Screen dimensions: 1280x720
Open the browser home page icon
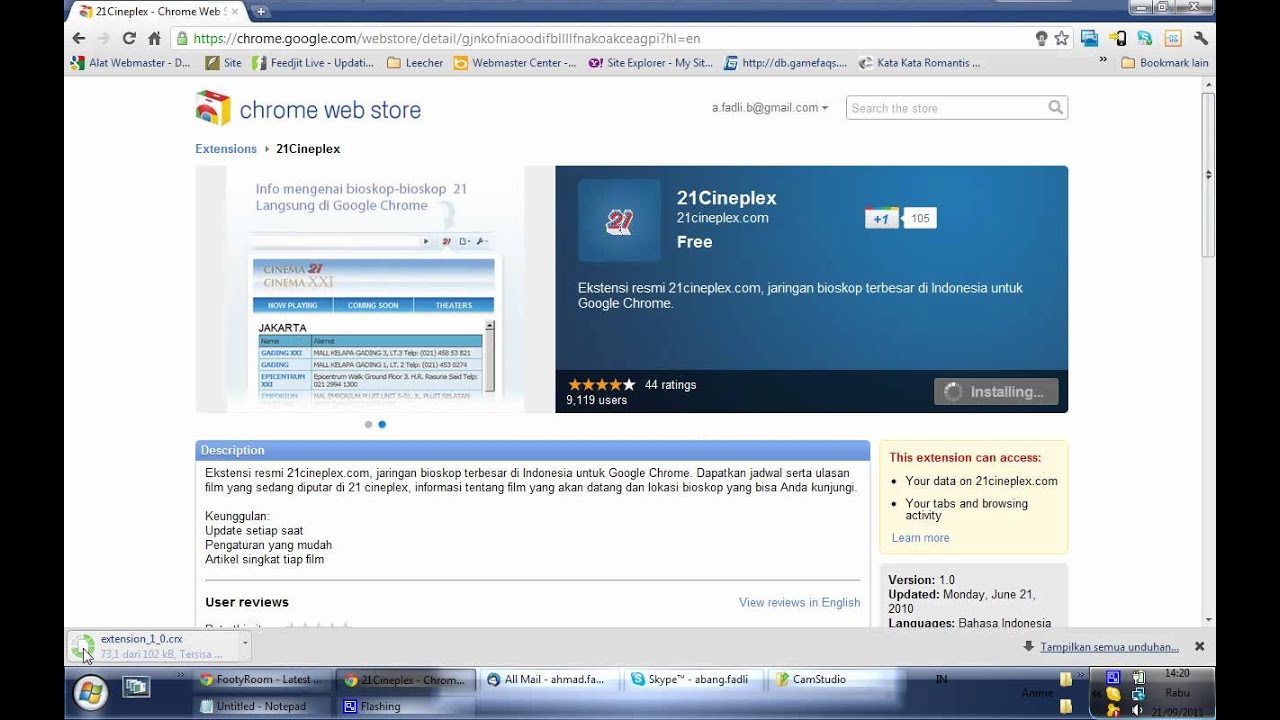point(154,38)
